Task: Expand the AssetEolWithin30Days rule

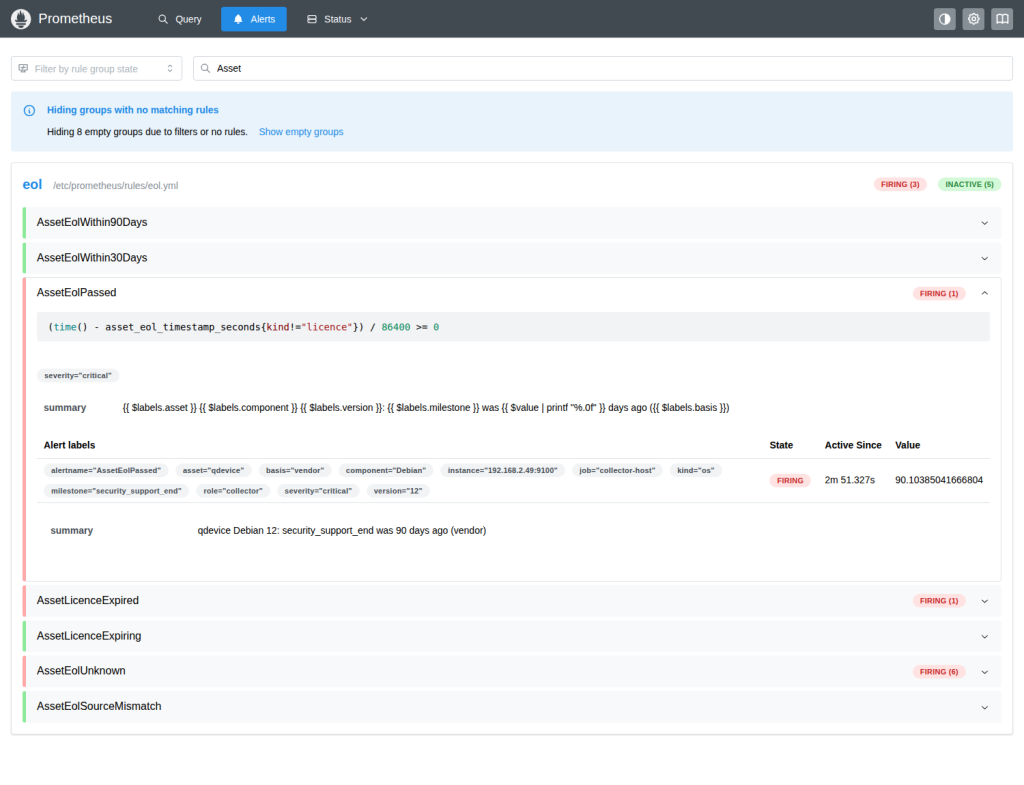Action: 512,258
